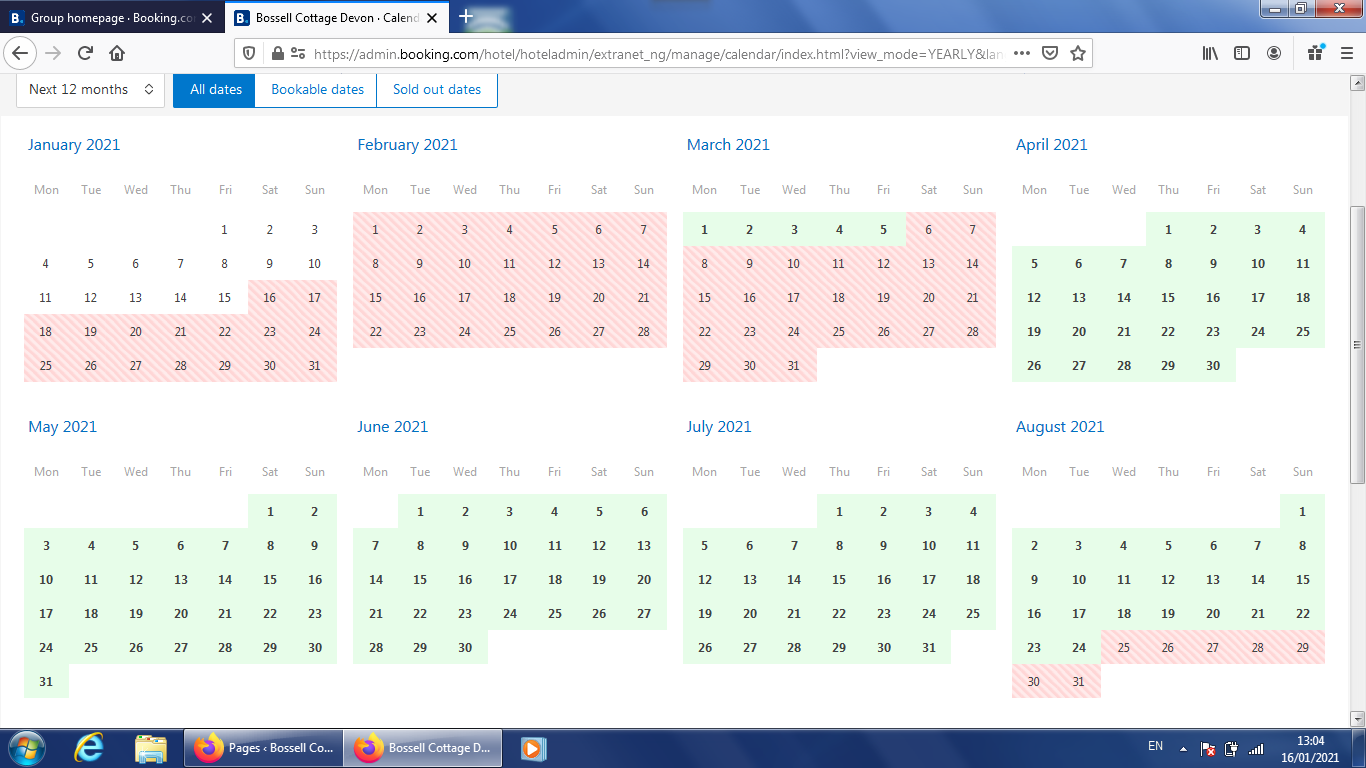Select 16 January 2021 blocked date
This screenshot has height=768, width=1366.
point(269,298)
